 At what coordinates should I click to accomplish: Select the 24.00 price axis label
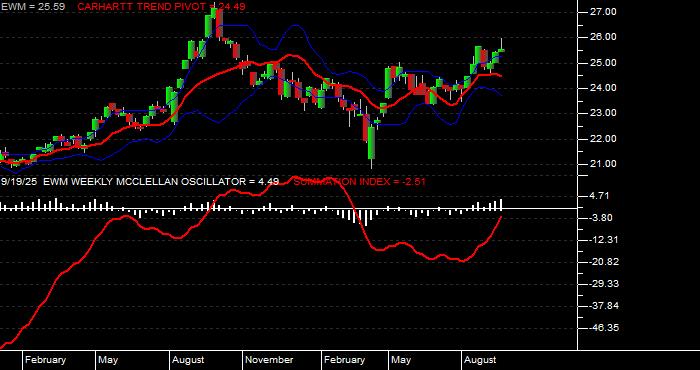coord(604,88)
